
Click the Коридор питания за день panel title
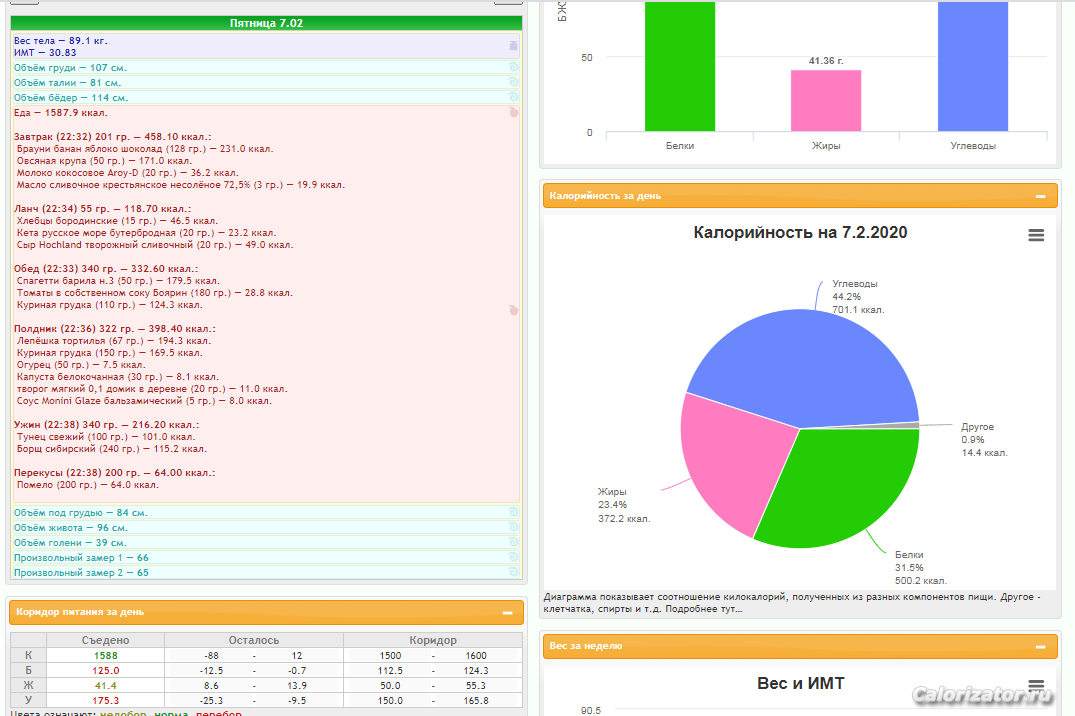tap(80, 612)
